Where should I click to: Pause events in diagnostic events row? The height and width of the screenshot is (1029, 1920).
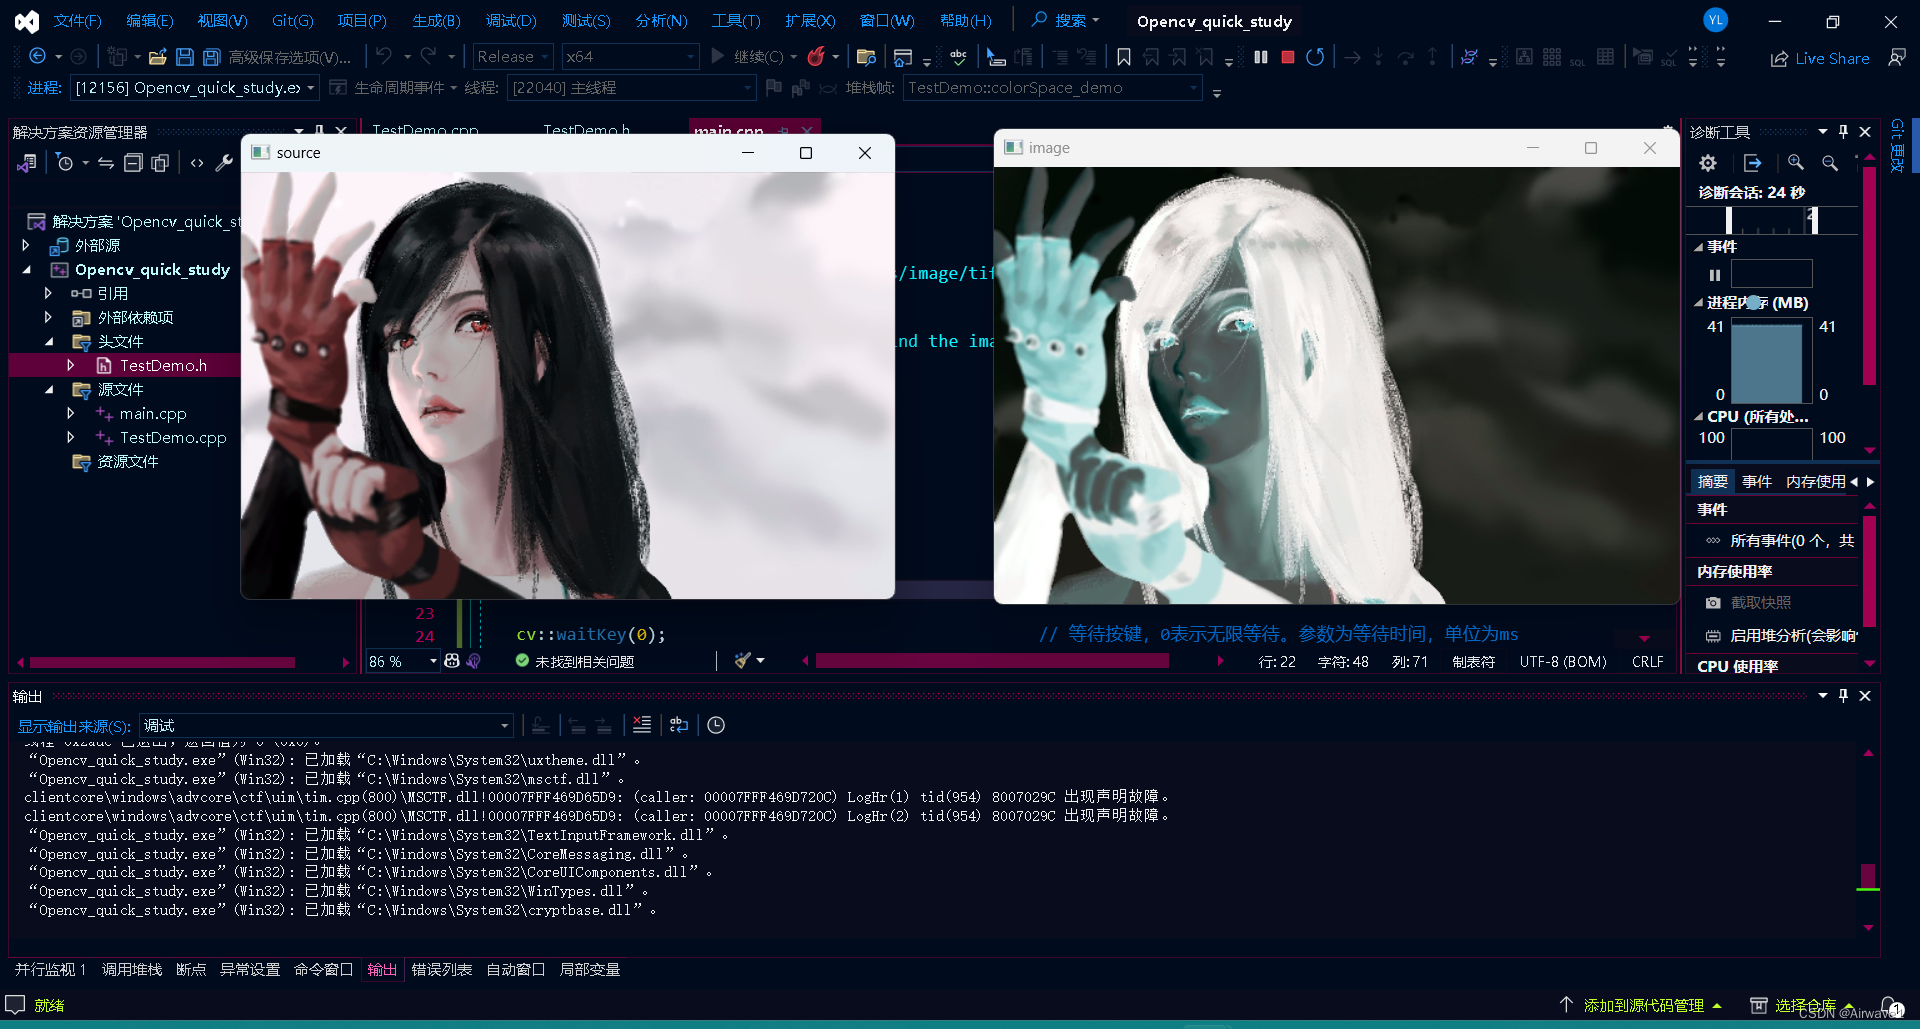(1715, 275)
